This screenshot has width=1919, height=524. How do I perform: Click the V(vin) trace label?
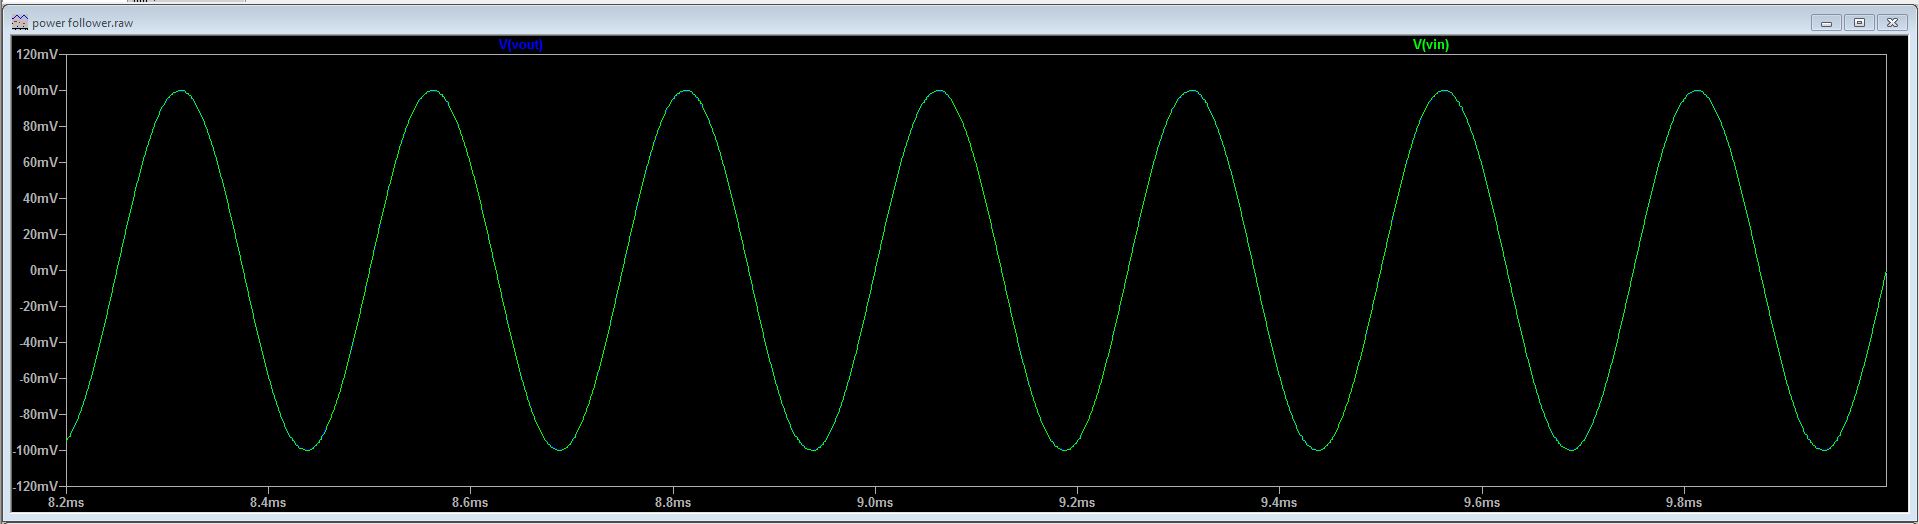click(x=1430, y=45)
